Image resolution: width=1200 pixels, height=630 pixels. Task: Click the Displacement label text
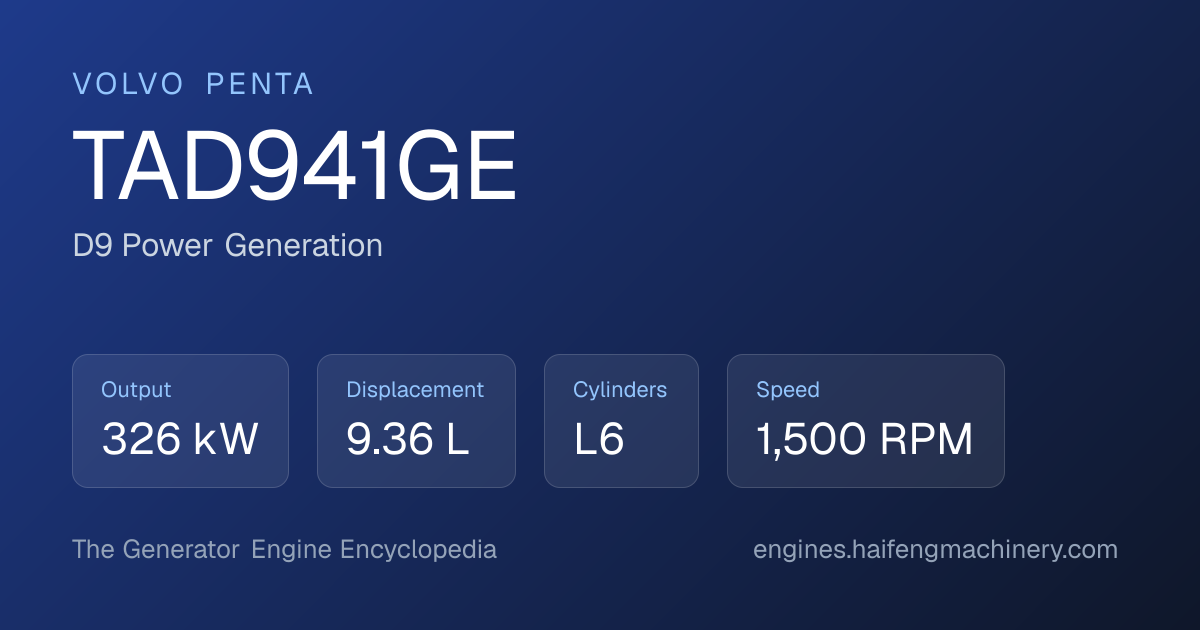point(415,390)
